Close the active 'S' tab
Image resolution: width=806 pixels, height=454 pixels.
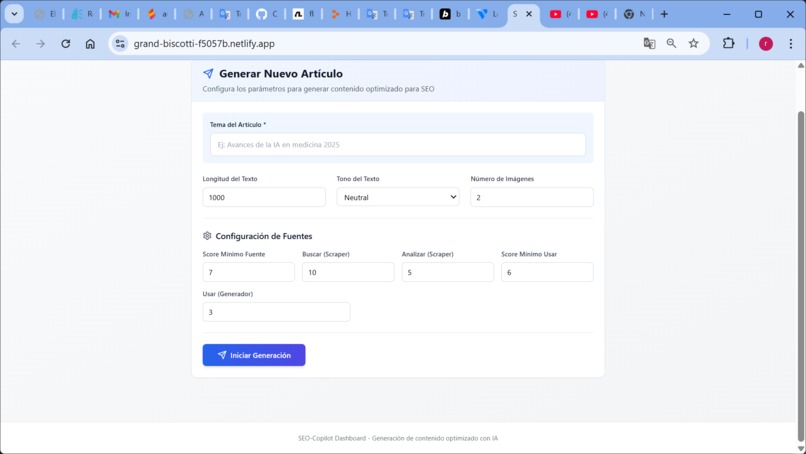click(529, 14)
